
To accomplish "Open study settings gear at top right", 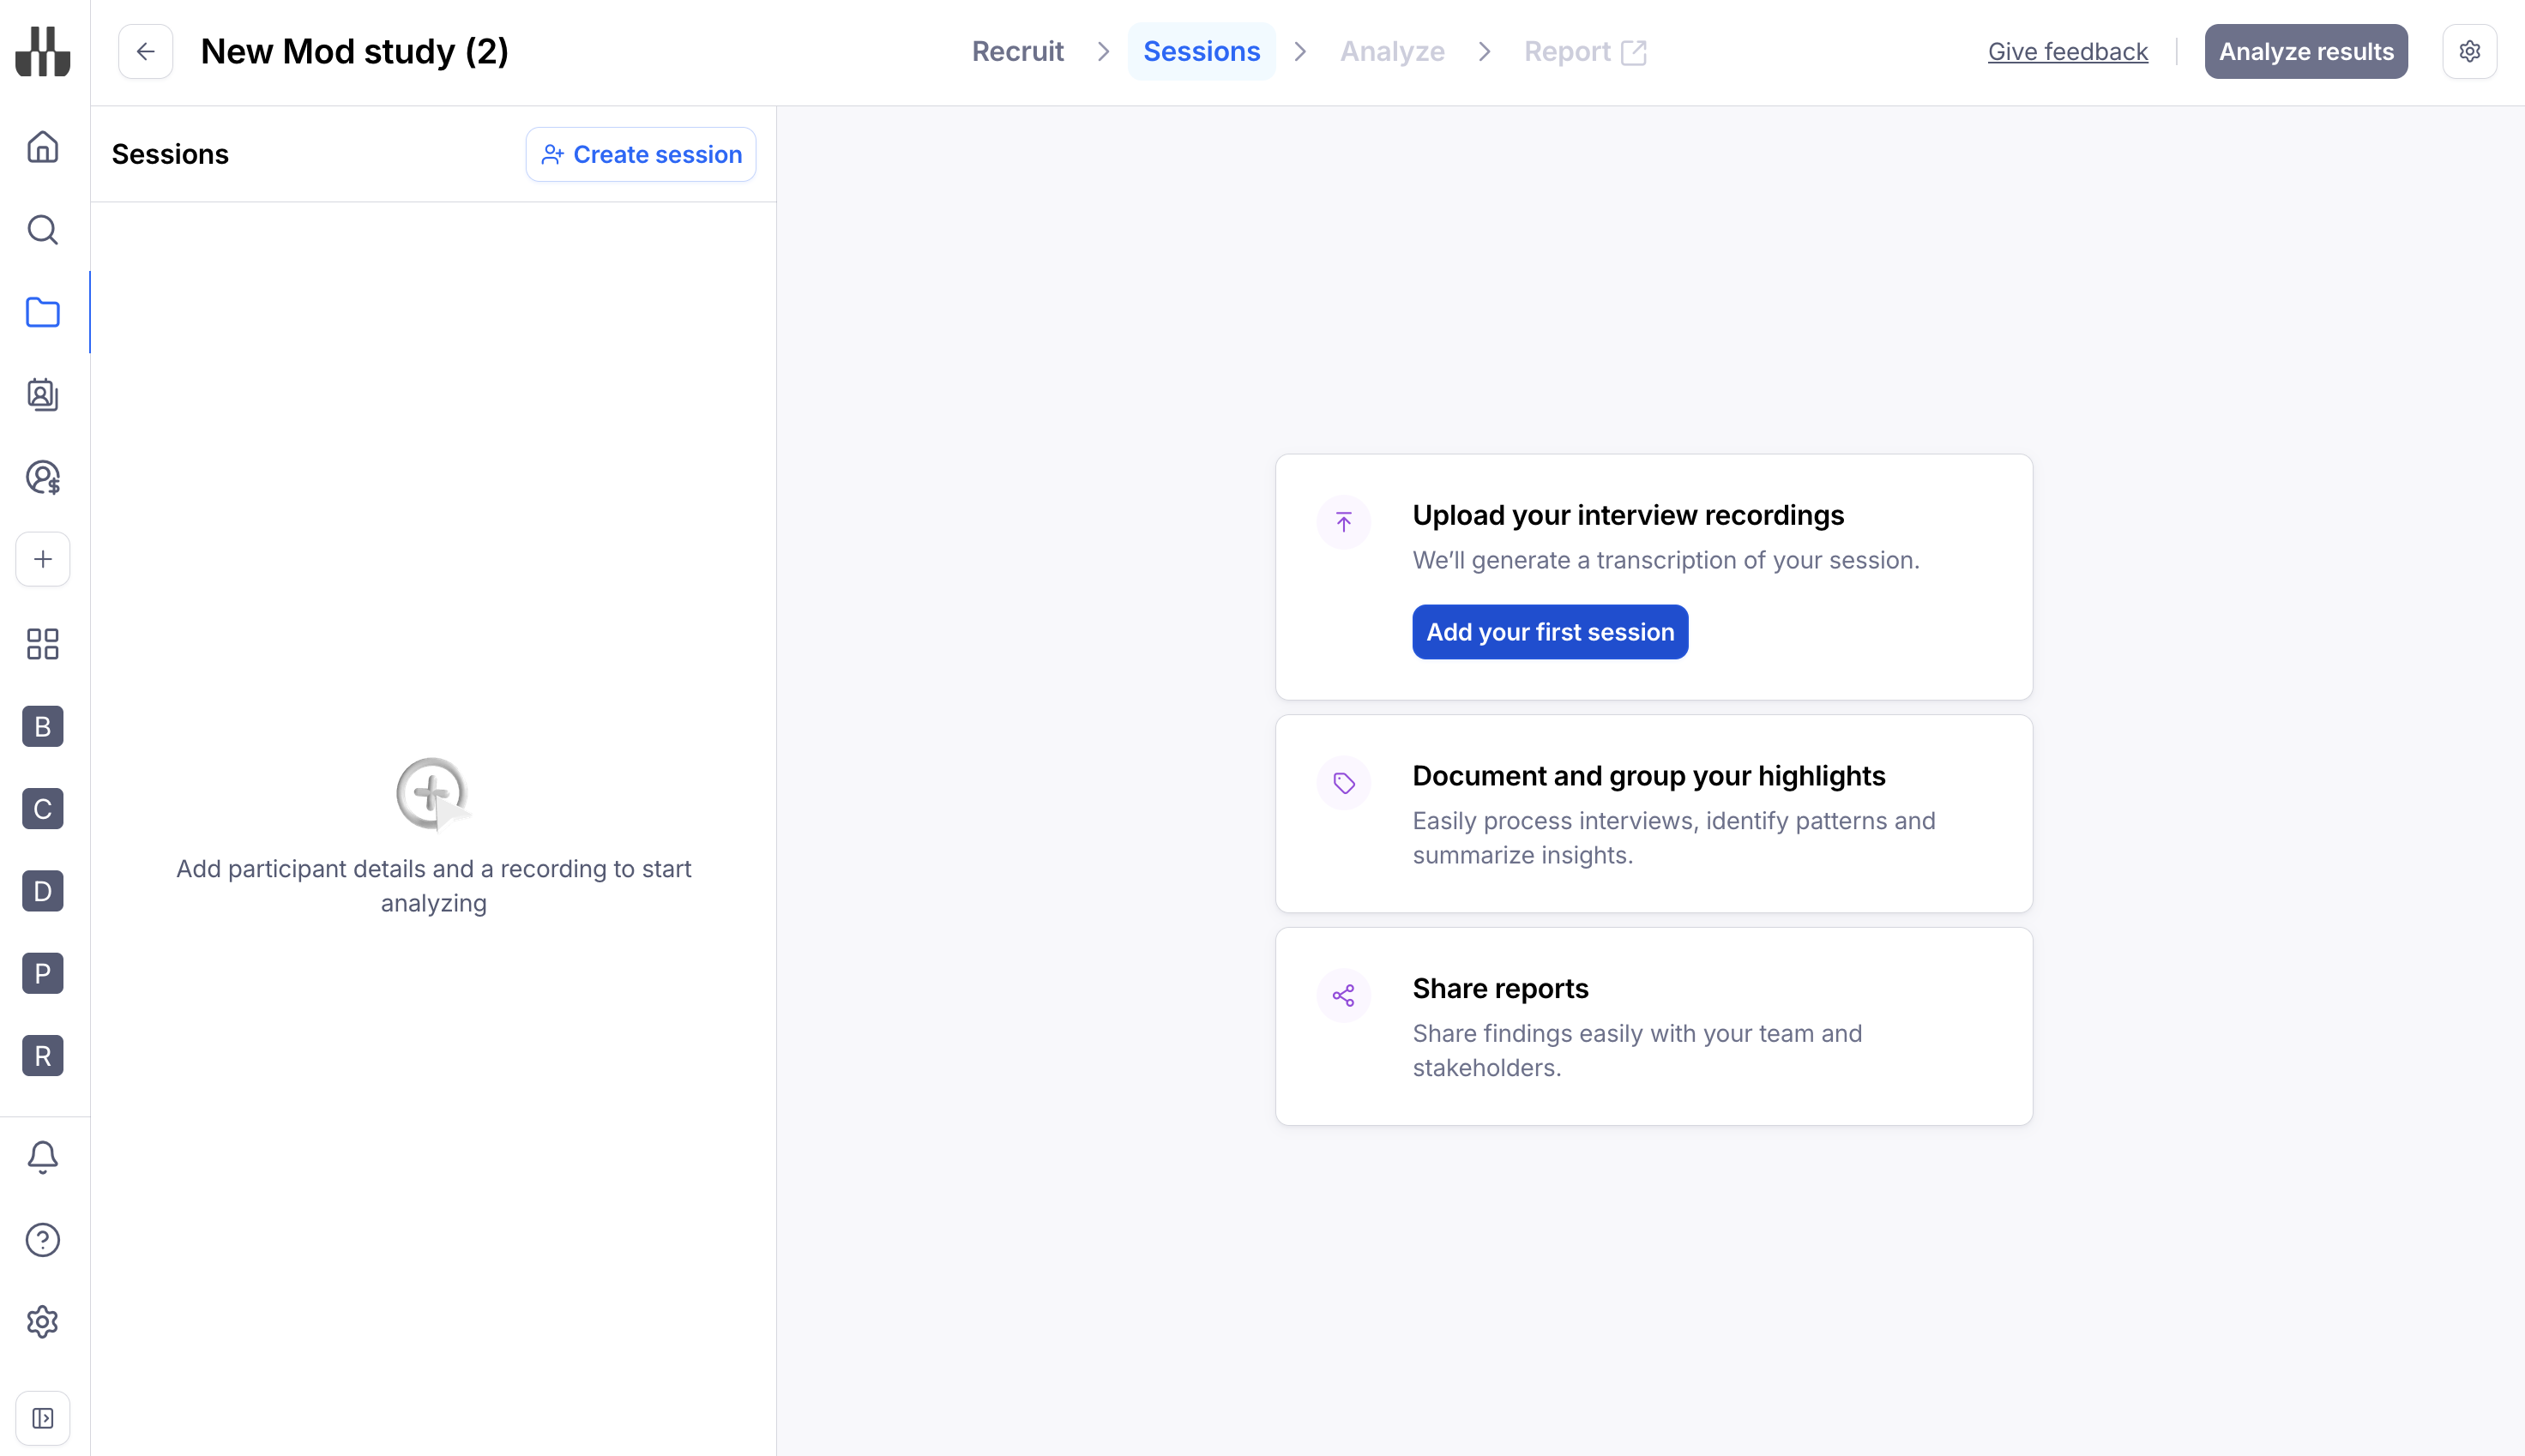I will 2469,51.
